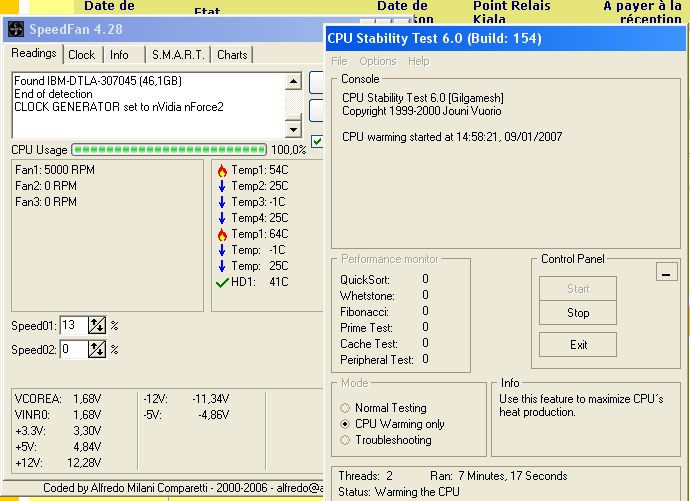Select the Normal Testing radio option
Screen dimensions: 690x501
point(345,408)
